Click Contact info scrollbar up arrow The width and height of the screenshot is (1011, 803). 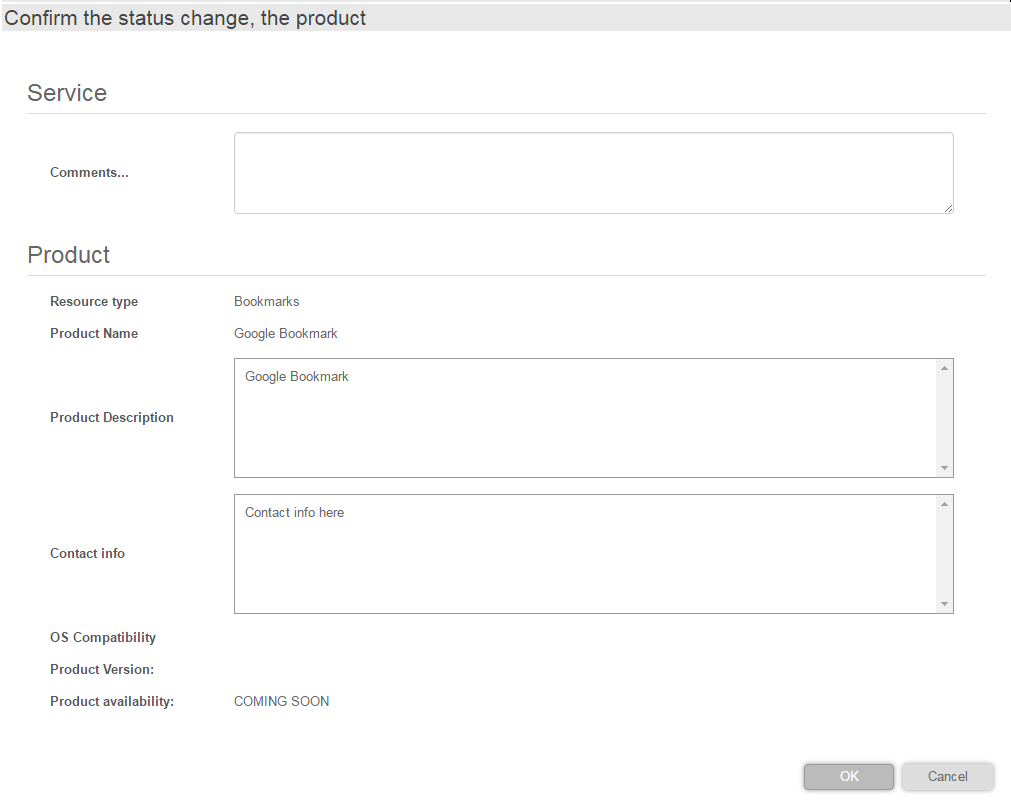click(x=945, y=504)
